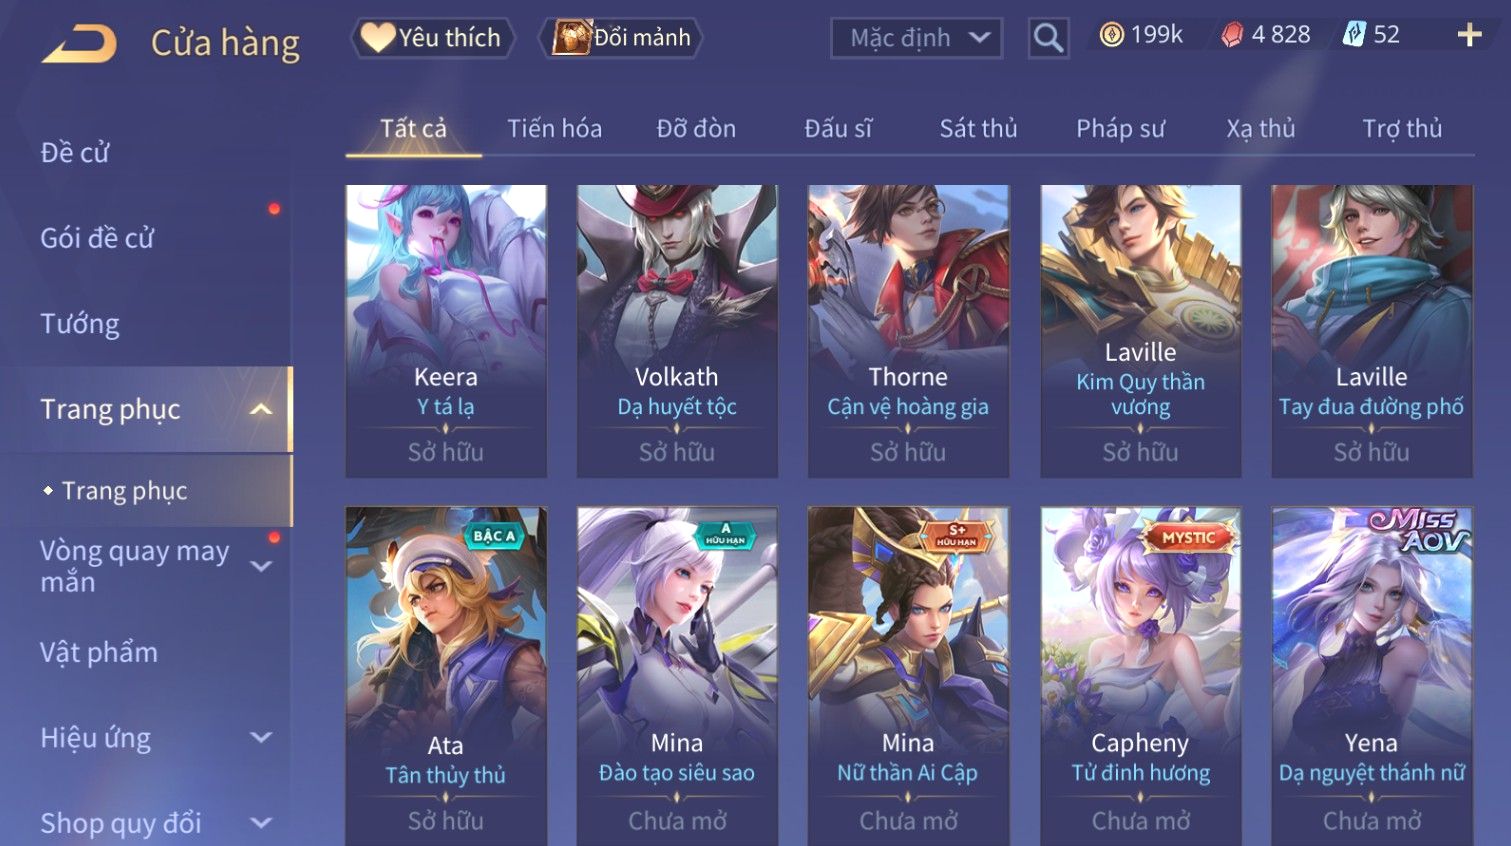Open Gói đề cử sidebar item
This screenshot has height=846, width=1511.
click(x=97, y=238)
